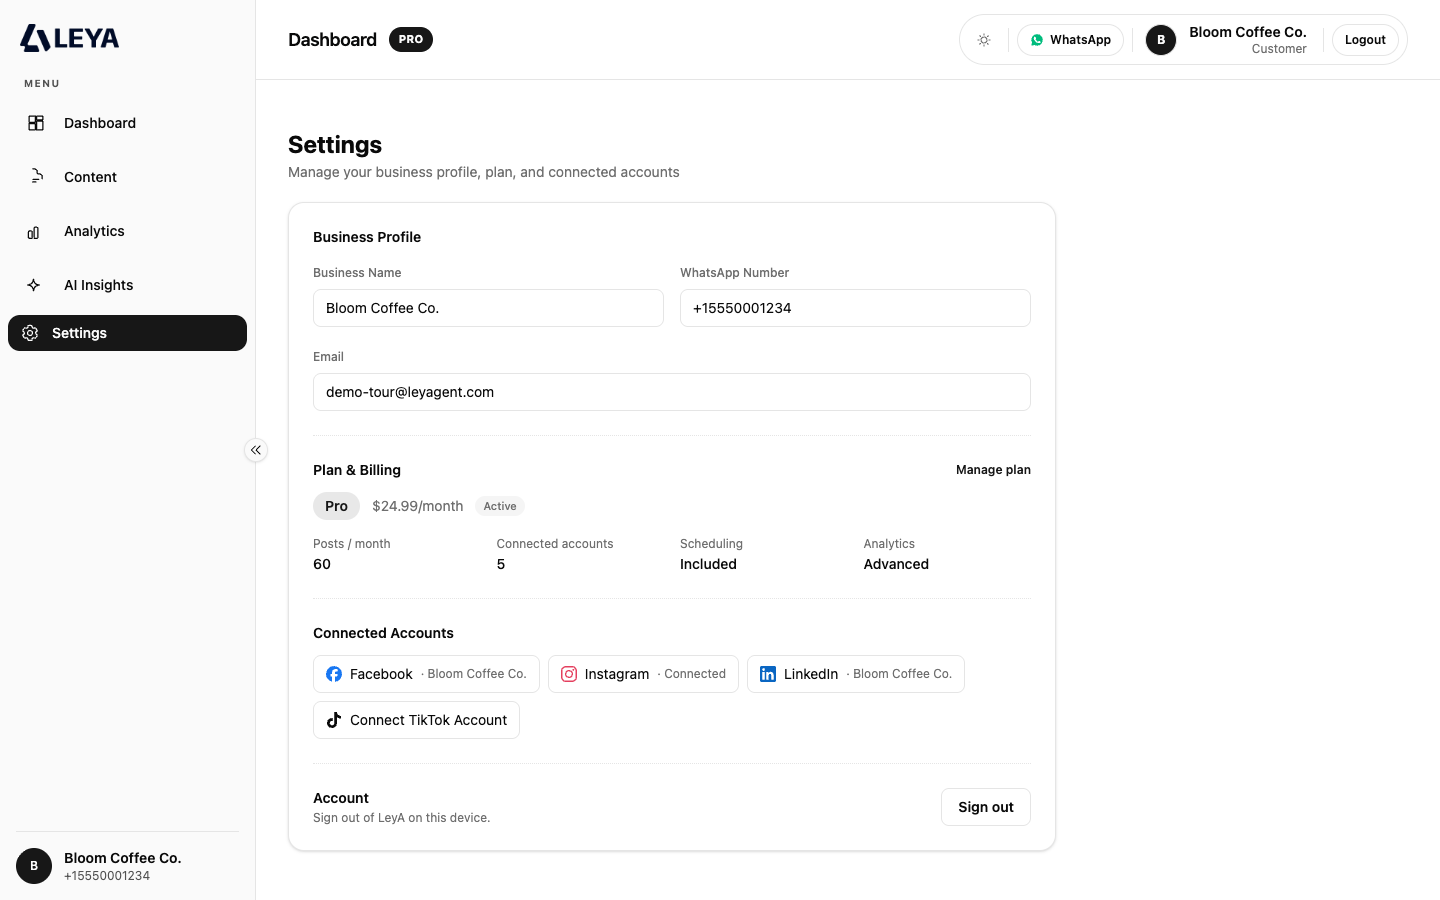Click the LinkedIn logo icon
The width and height of the screenshot is (1440, 900).
(768, 674)
